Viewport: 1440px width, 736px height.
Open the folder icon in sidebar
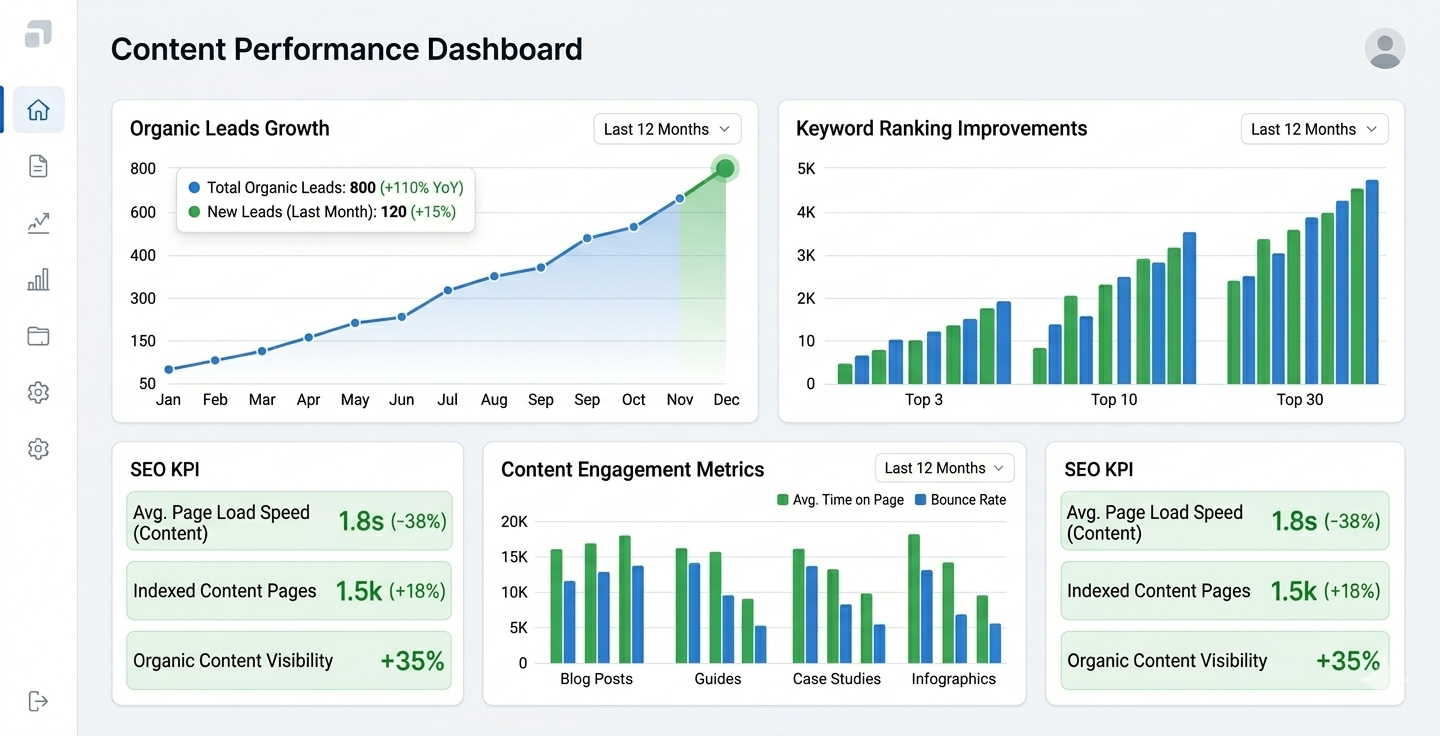click(38, 336)
